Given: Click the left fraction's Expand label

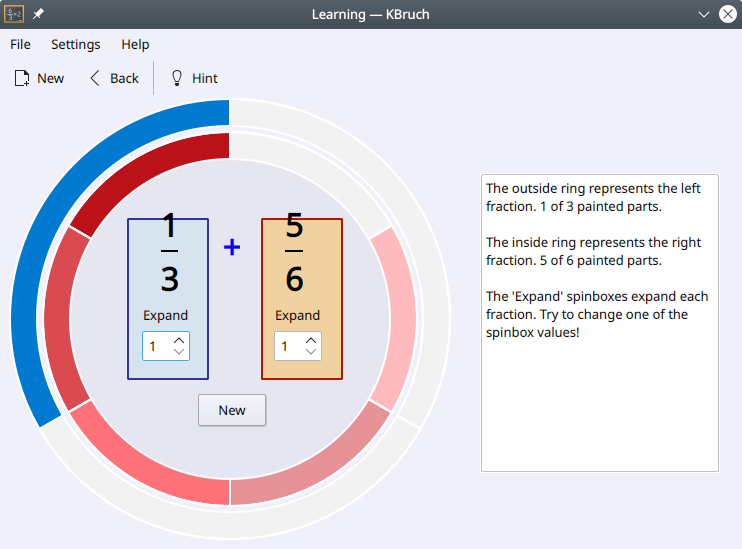Looking at the screenshot, I should tap(166, 315).
